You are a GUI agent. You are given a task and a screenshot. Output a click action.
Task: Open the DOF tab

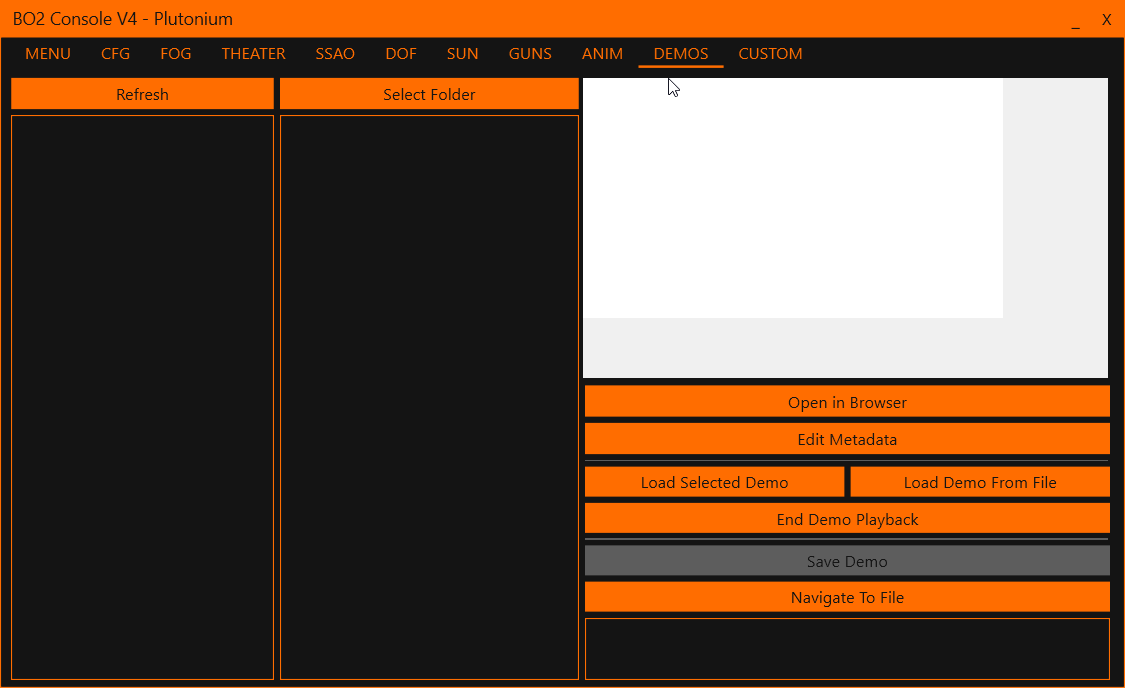pos(400,54)
